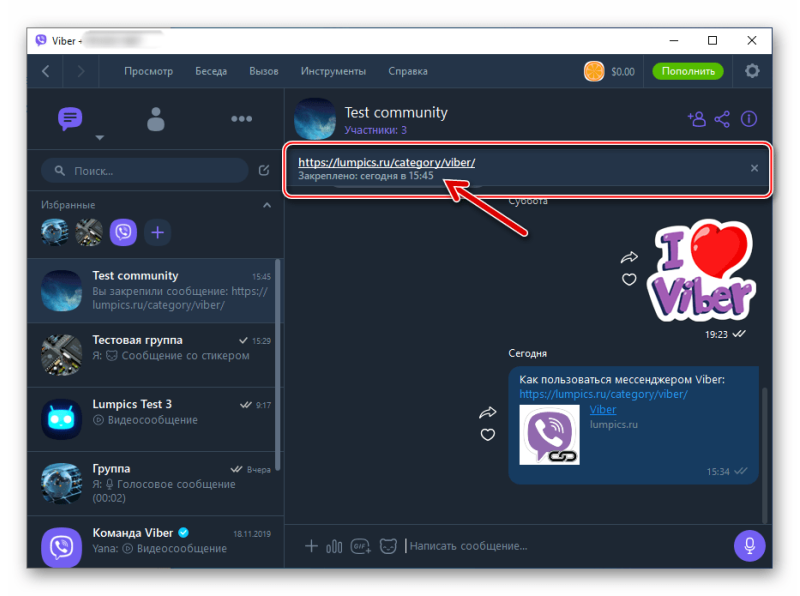This screenshot has width=800, height=596.
Task: Open the chats list tab icon
Action: [x=70, y=118]
